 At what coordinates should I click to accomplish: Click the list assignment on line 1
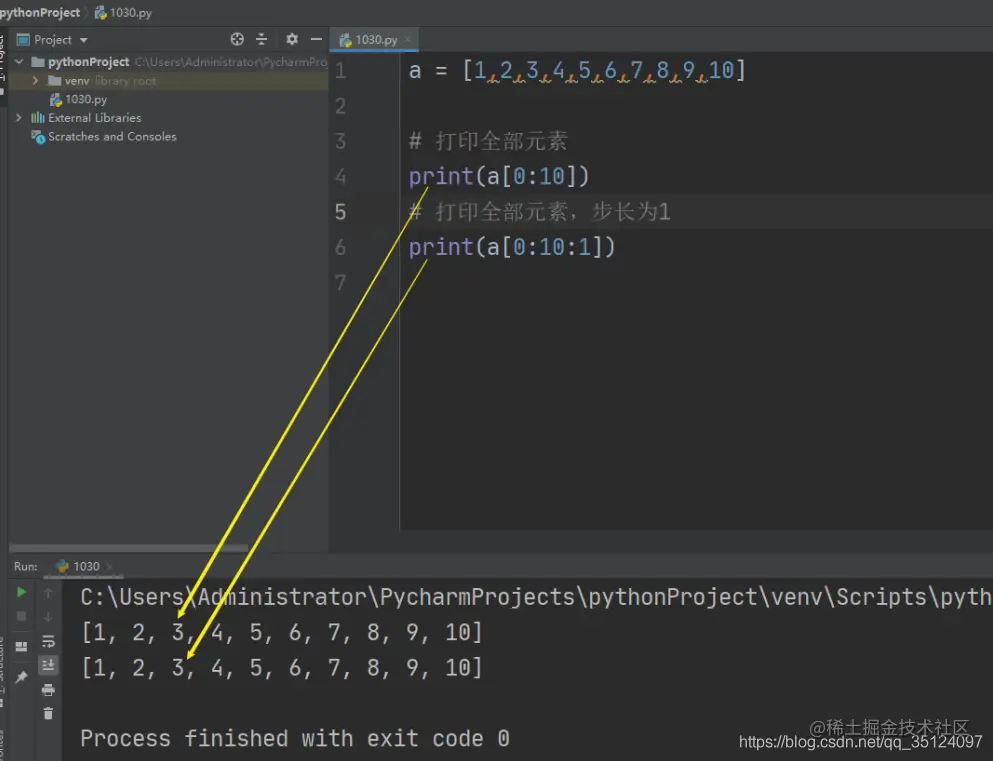pos(578,70)
